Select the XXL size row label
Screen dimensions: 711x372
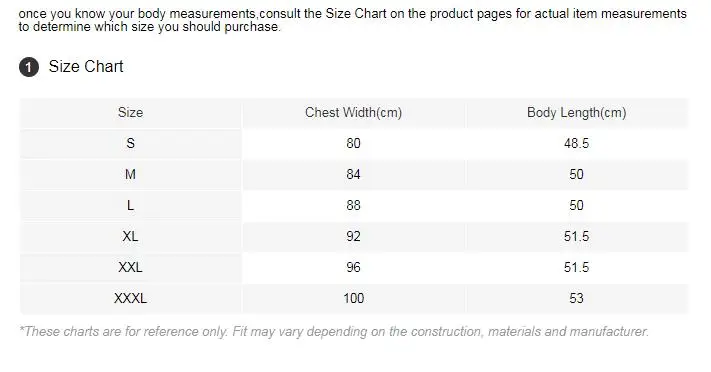[130, 267]
